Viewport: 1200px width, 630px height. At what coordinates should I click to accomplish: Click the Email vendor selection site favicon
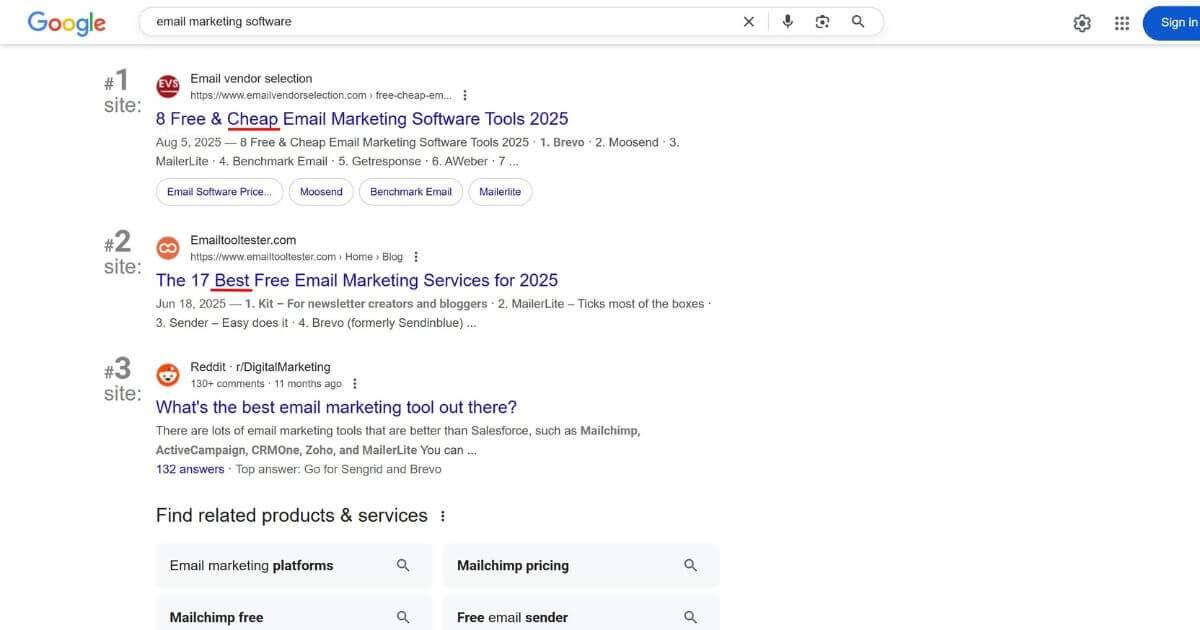pyautogui.click(x=167, y=86)
